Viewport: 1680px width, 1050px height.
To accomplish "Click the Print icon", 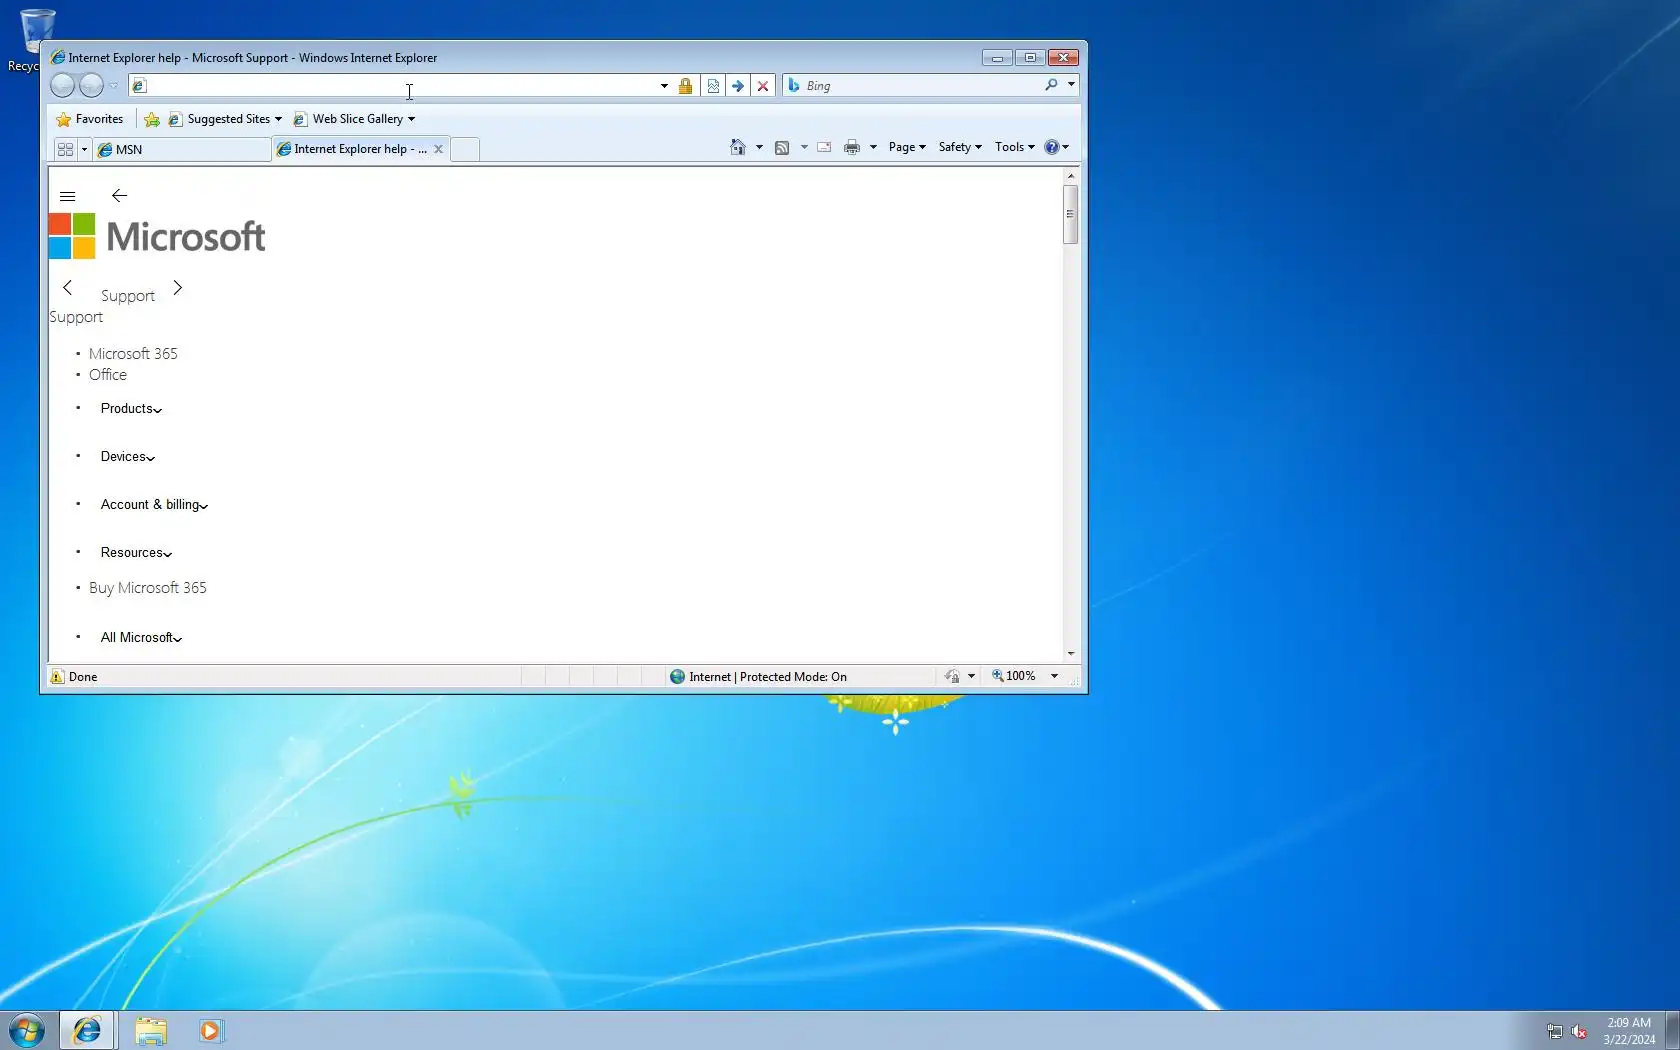I will tap(852, 147).
